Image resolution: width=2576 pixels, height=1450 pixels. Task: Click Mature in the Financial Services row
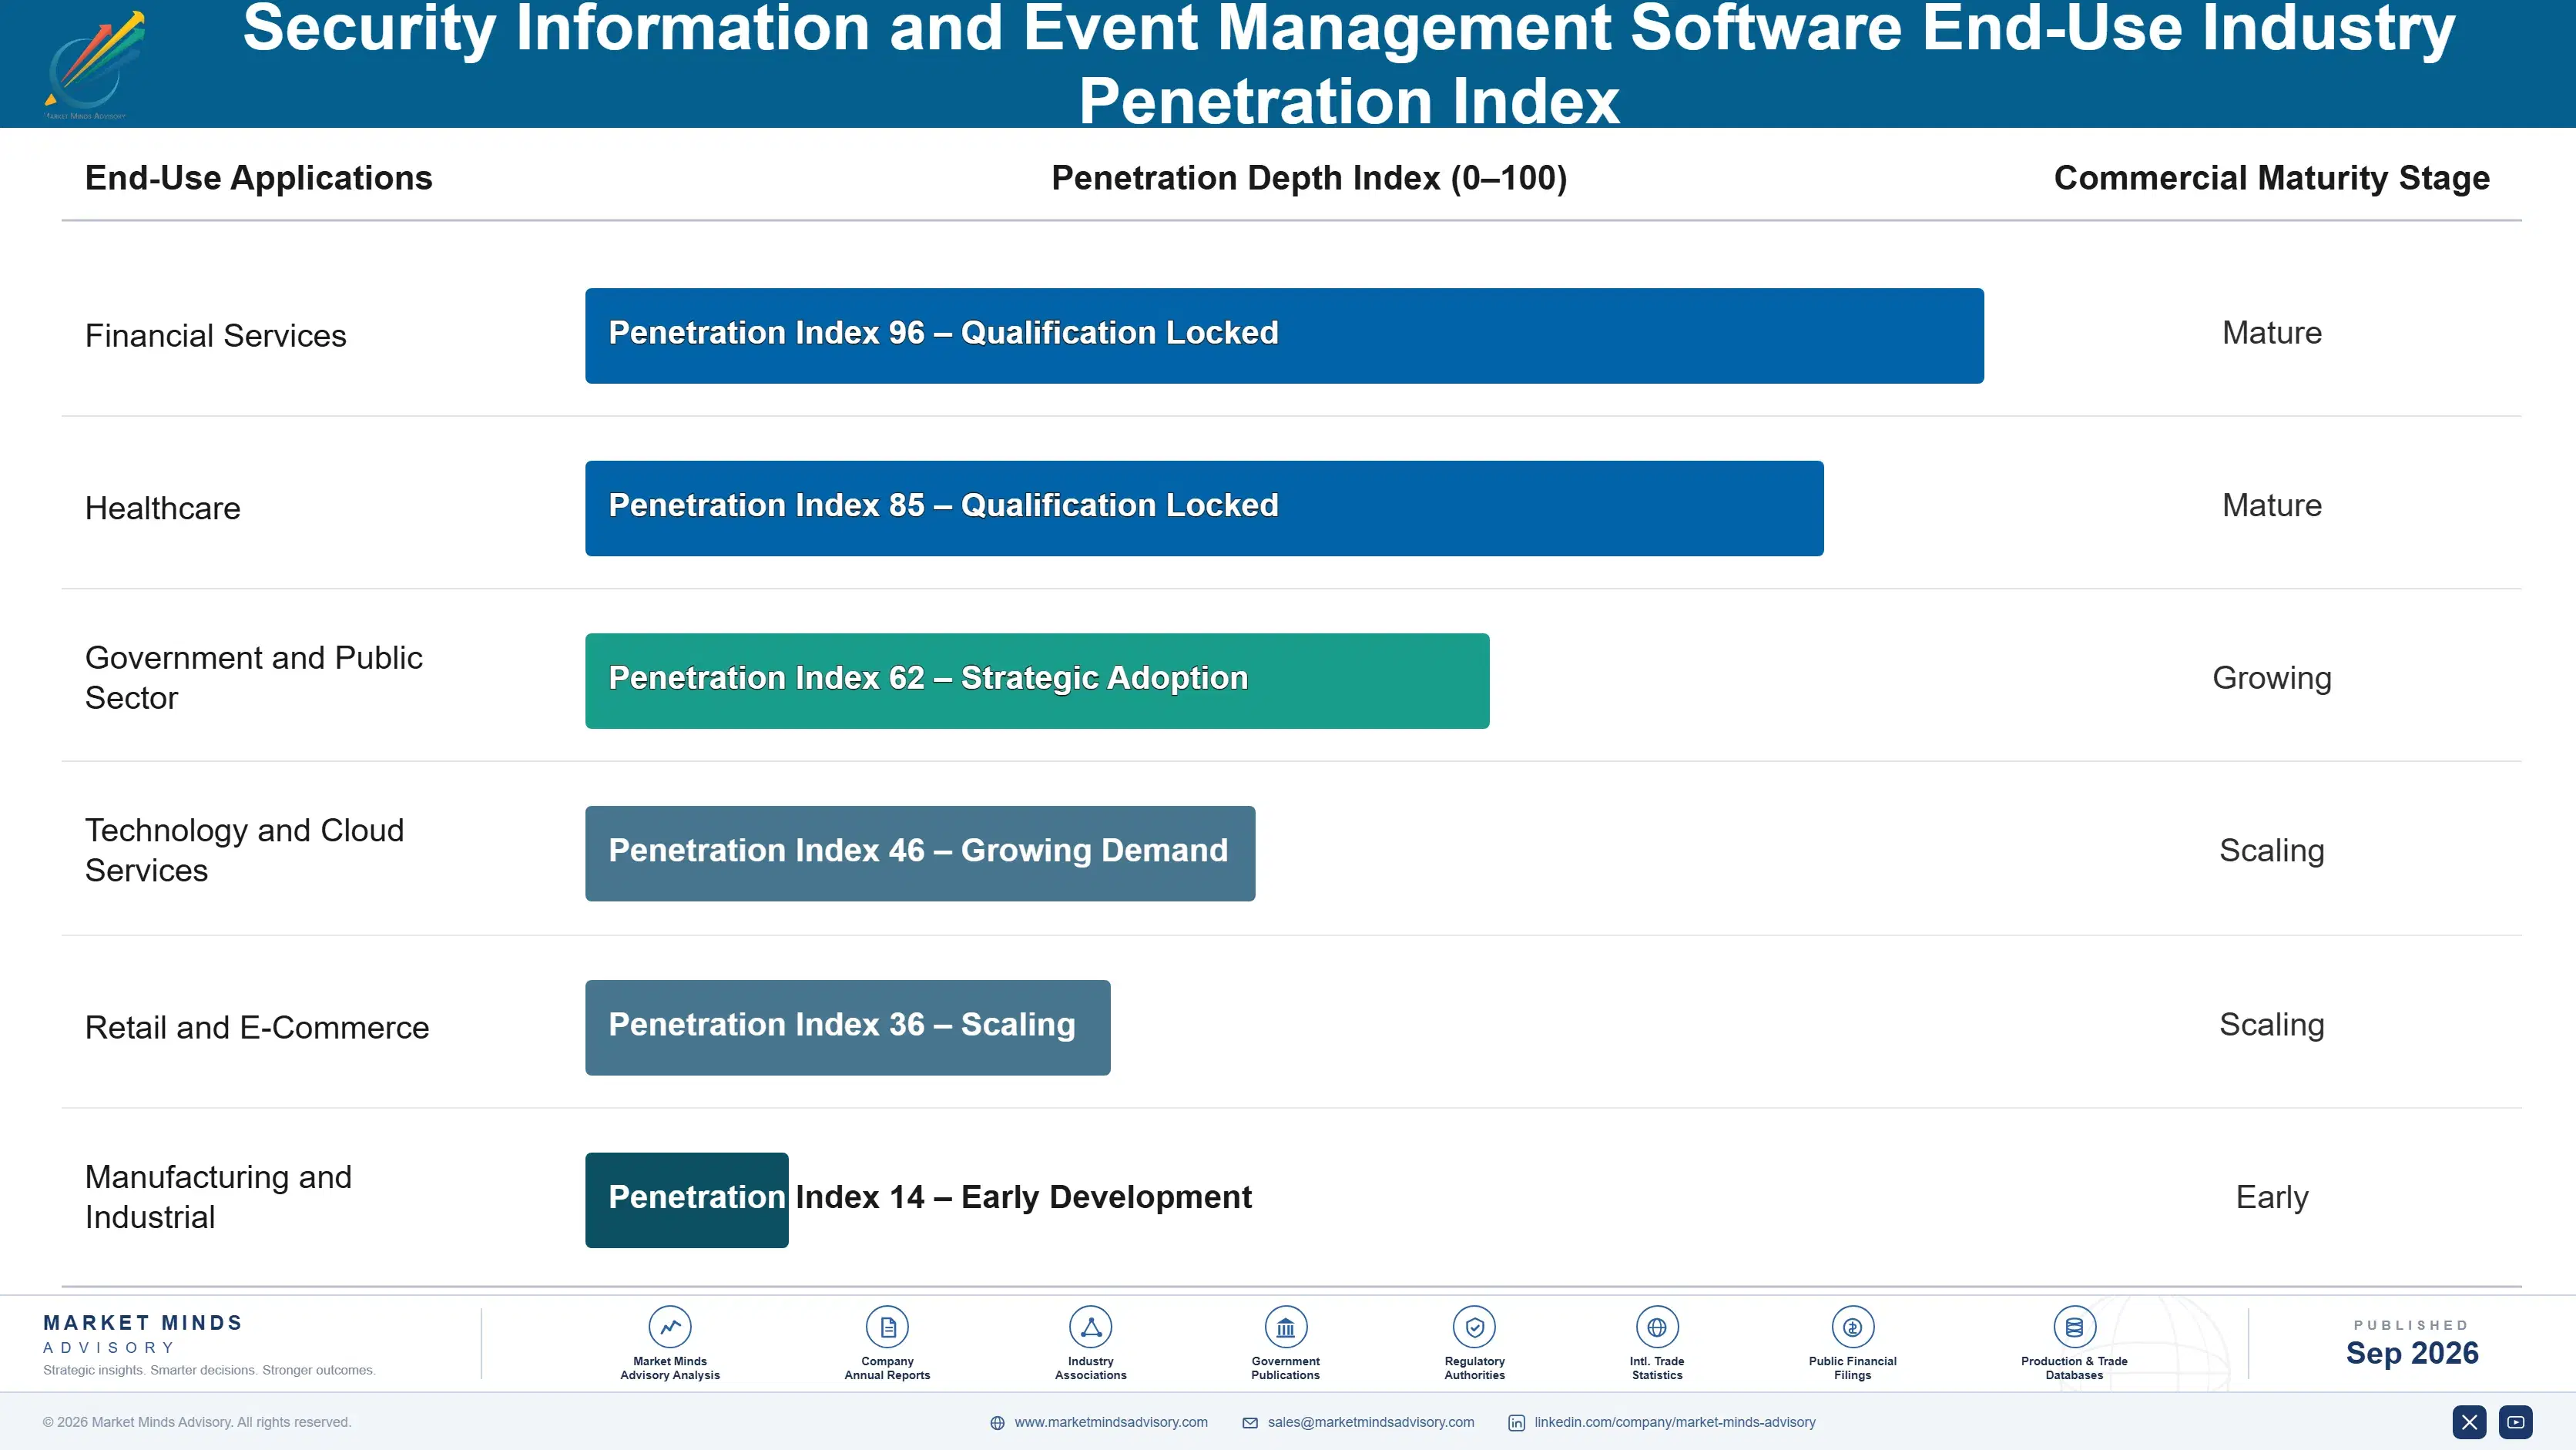tap(2272, 333)
